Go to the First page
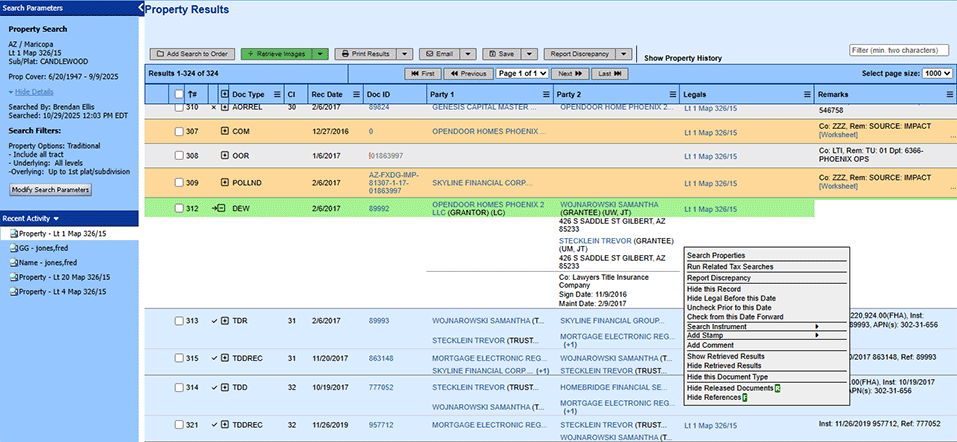 (422, 74)
